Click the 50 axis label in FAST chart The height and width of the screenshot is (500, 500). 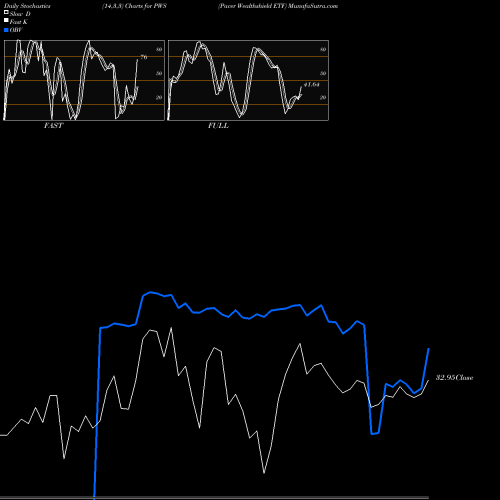click(159, 73)
